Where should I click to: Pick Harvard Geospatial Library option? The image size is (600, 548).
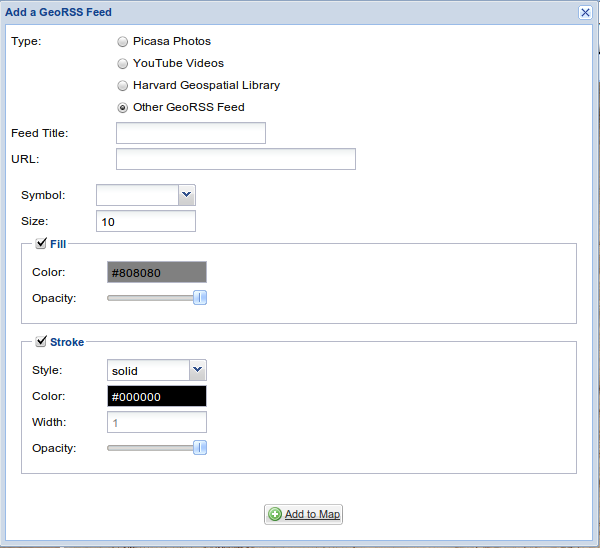pos(122,85)
